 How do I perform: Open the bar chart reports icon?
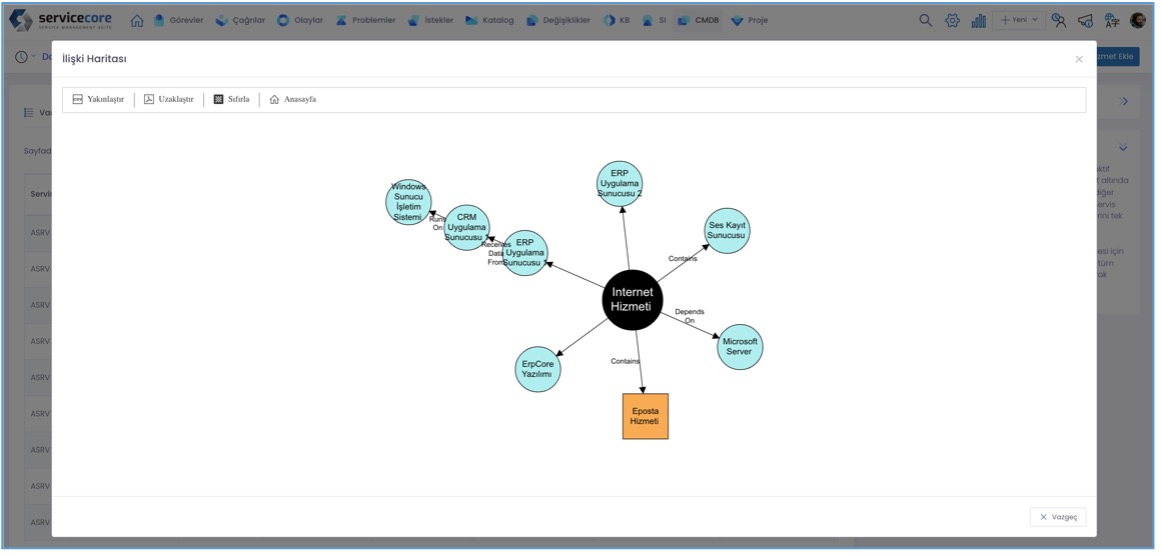[978, 20]
